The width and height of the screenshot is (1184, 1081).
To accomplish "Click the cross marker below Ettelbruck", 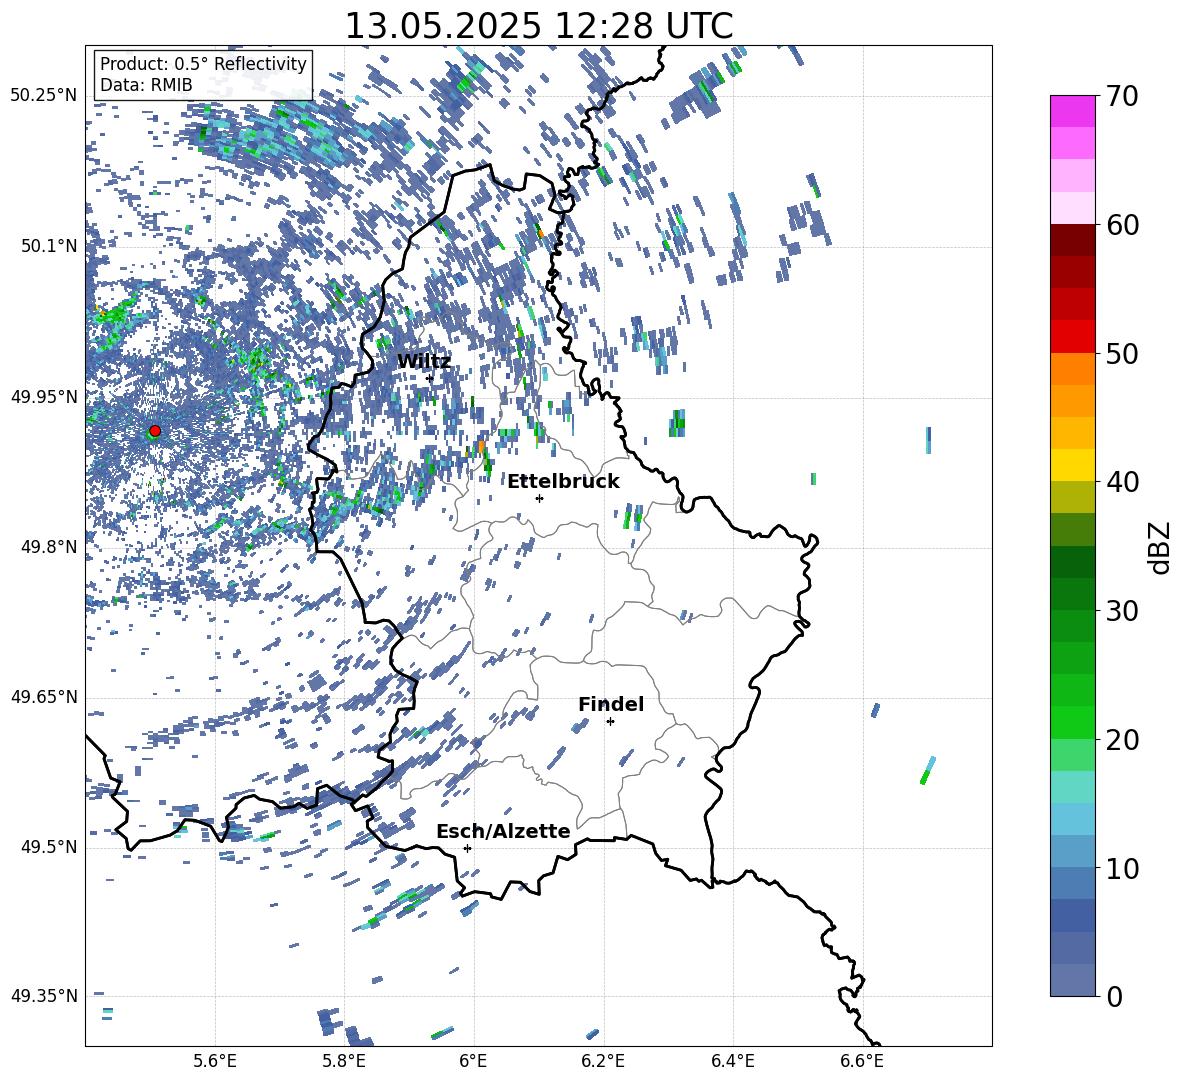I will coord(539,498).
